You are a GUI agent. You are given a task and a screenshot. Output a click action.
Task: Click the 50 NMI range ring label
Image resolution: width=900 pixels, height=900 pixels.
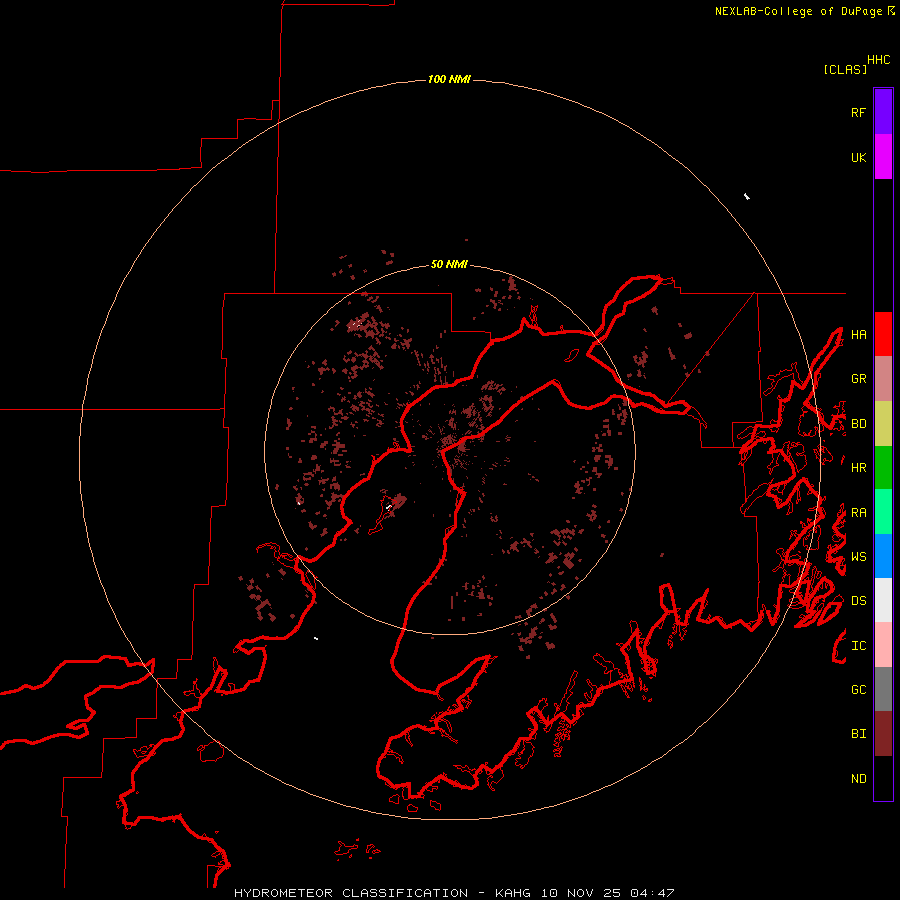click(x=449, y=264)
